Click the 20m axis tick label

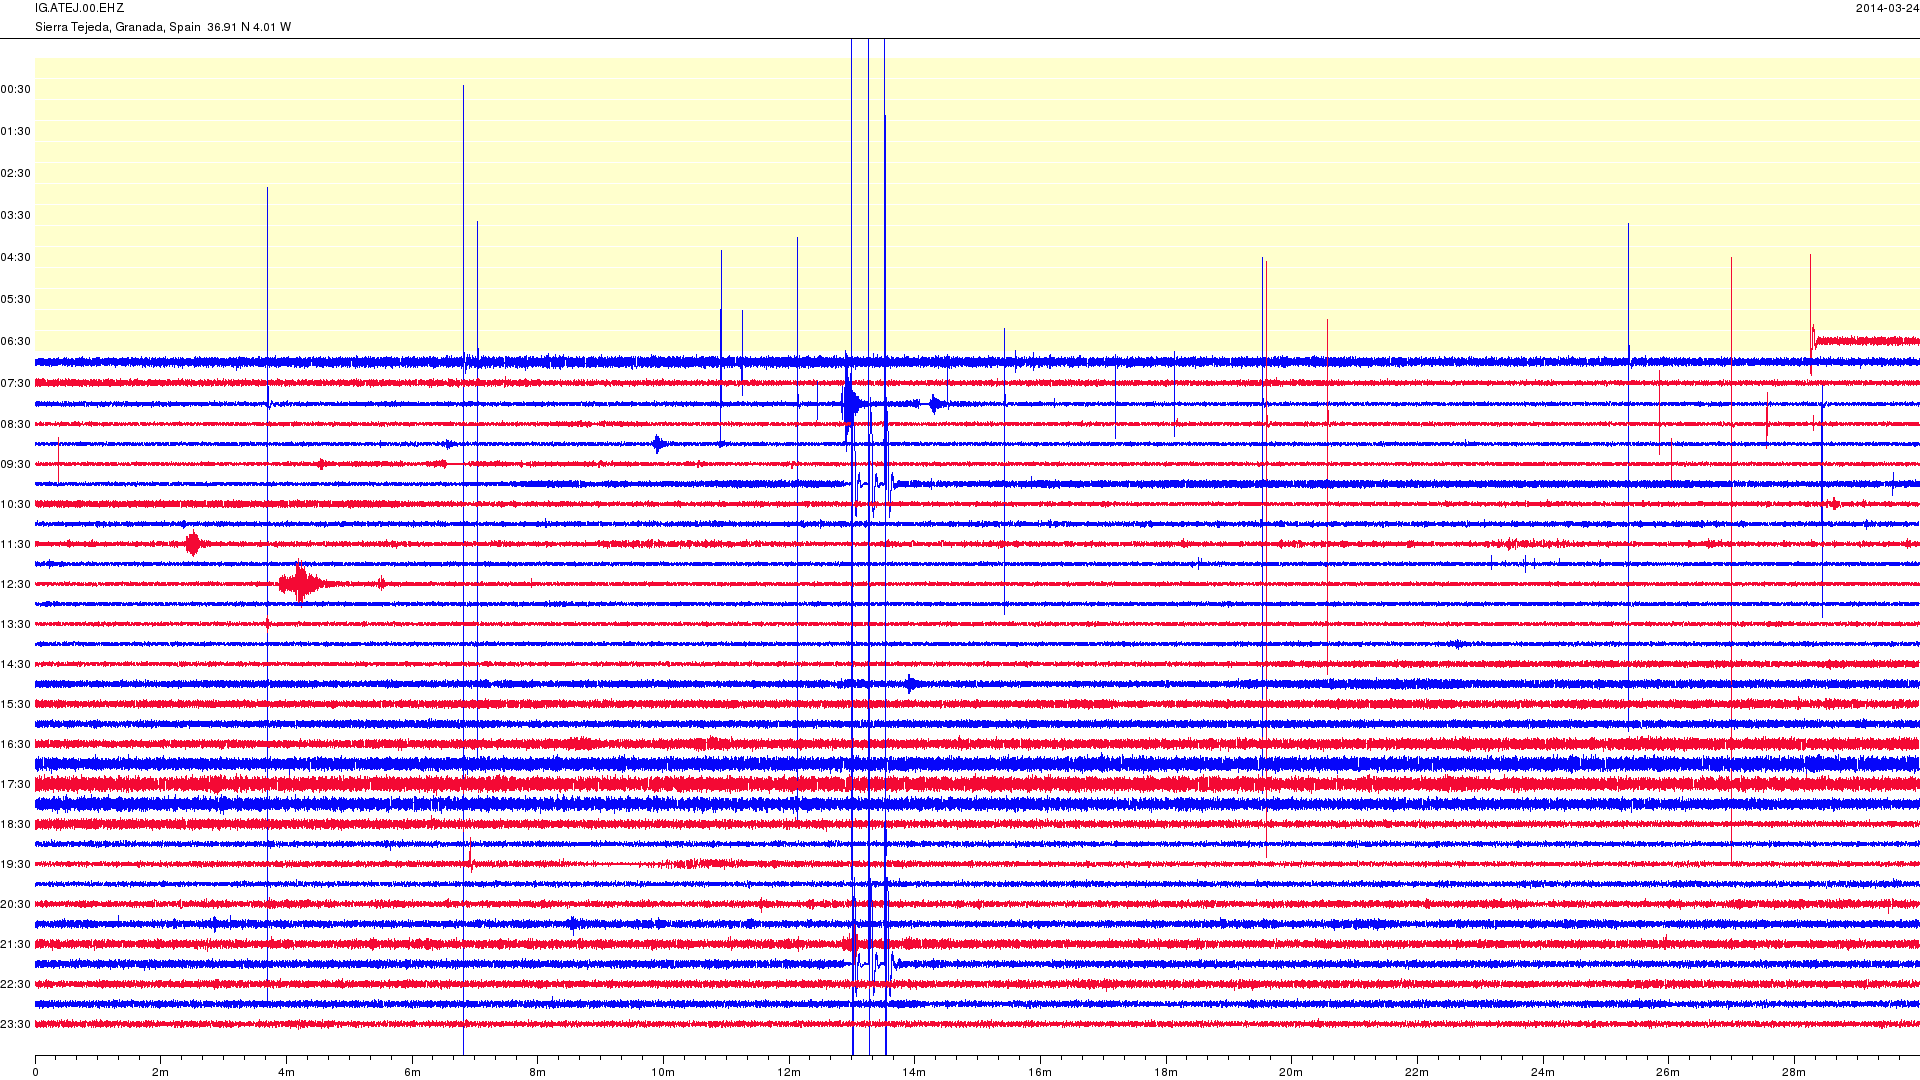[x=1291, y=1072]
